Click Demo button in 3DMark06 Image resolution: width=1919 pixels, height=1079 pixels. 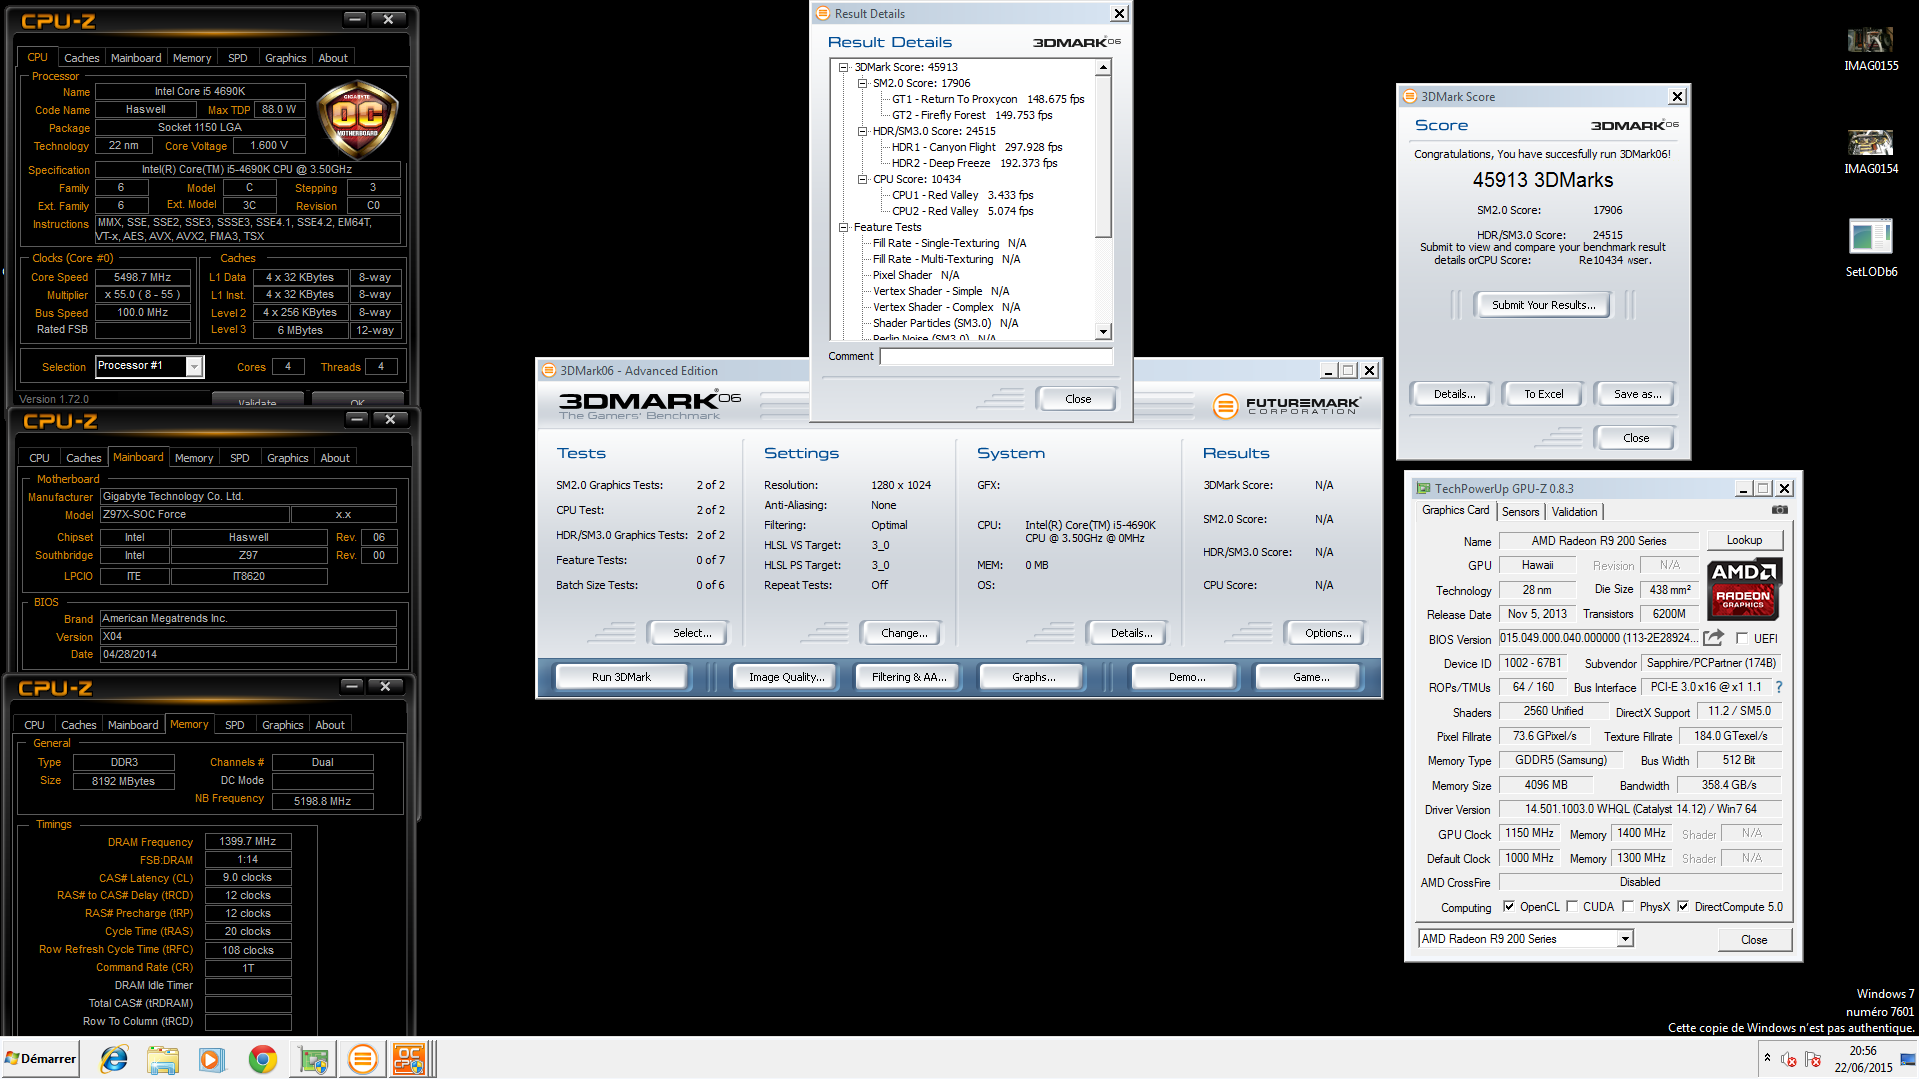tap(1186, 677)
